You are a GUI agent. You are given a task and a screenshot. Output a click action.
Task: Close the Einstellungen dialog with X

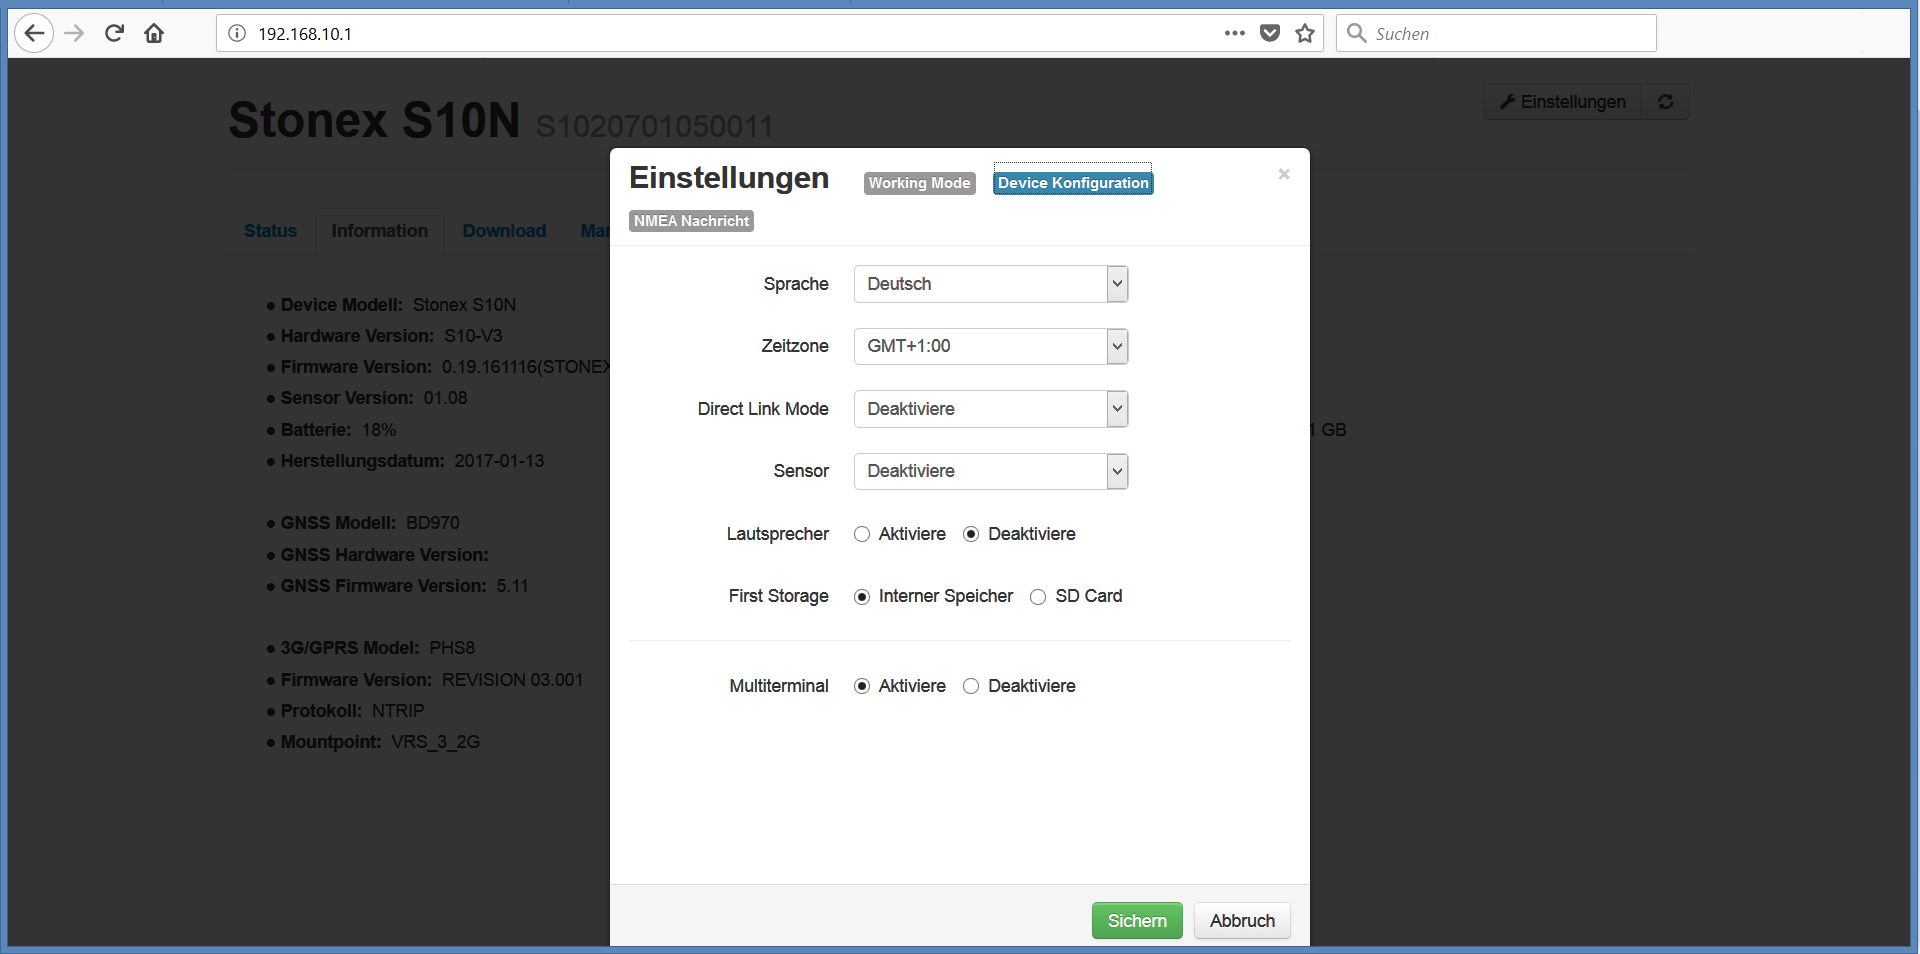pyautogui.click(x=1284, y=174)
